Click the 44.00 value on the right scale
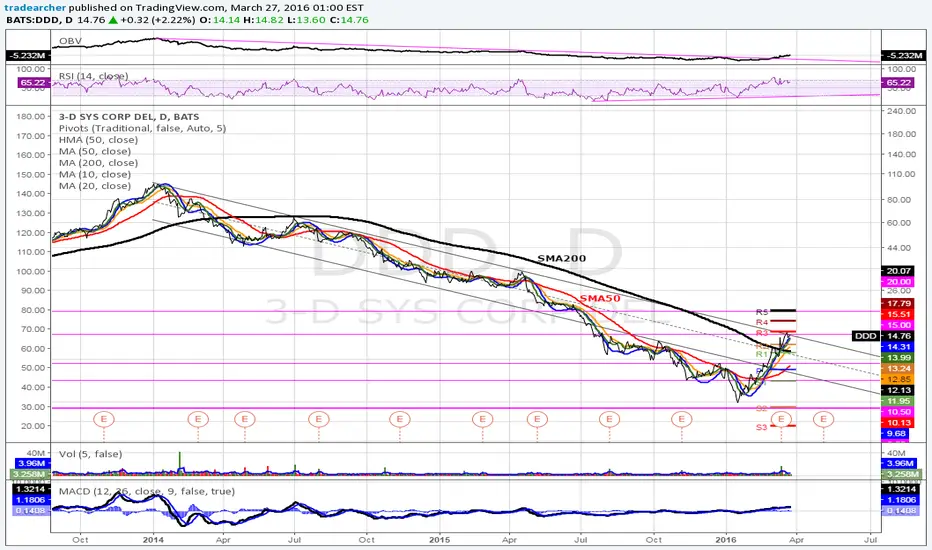The image size is (932, 550). 899,247
